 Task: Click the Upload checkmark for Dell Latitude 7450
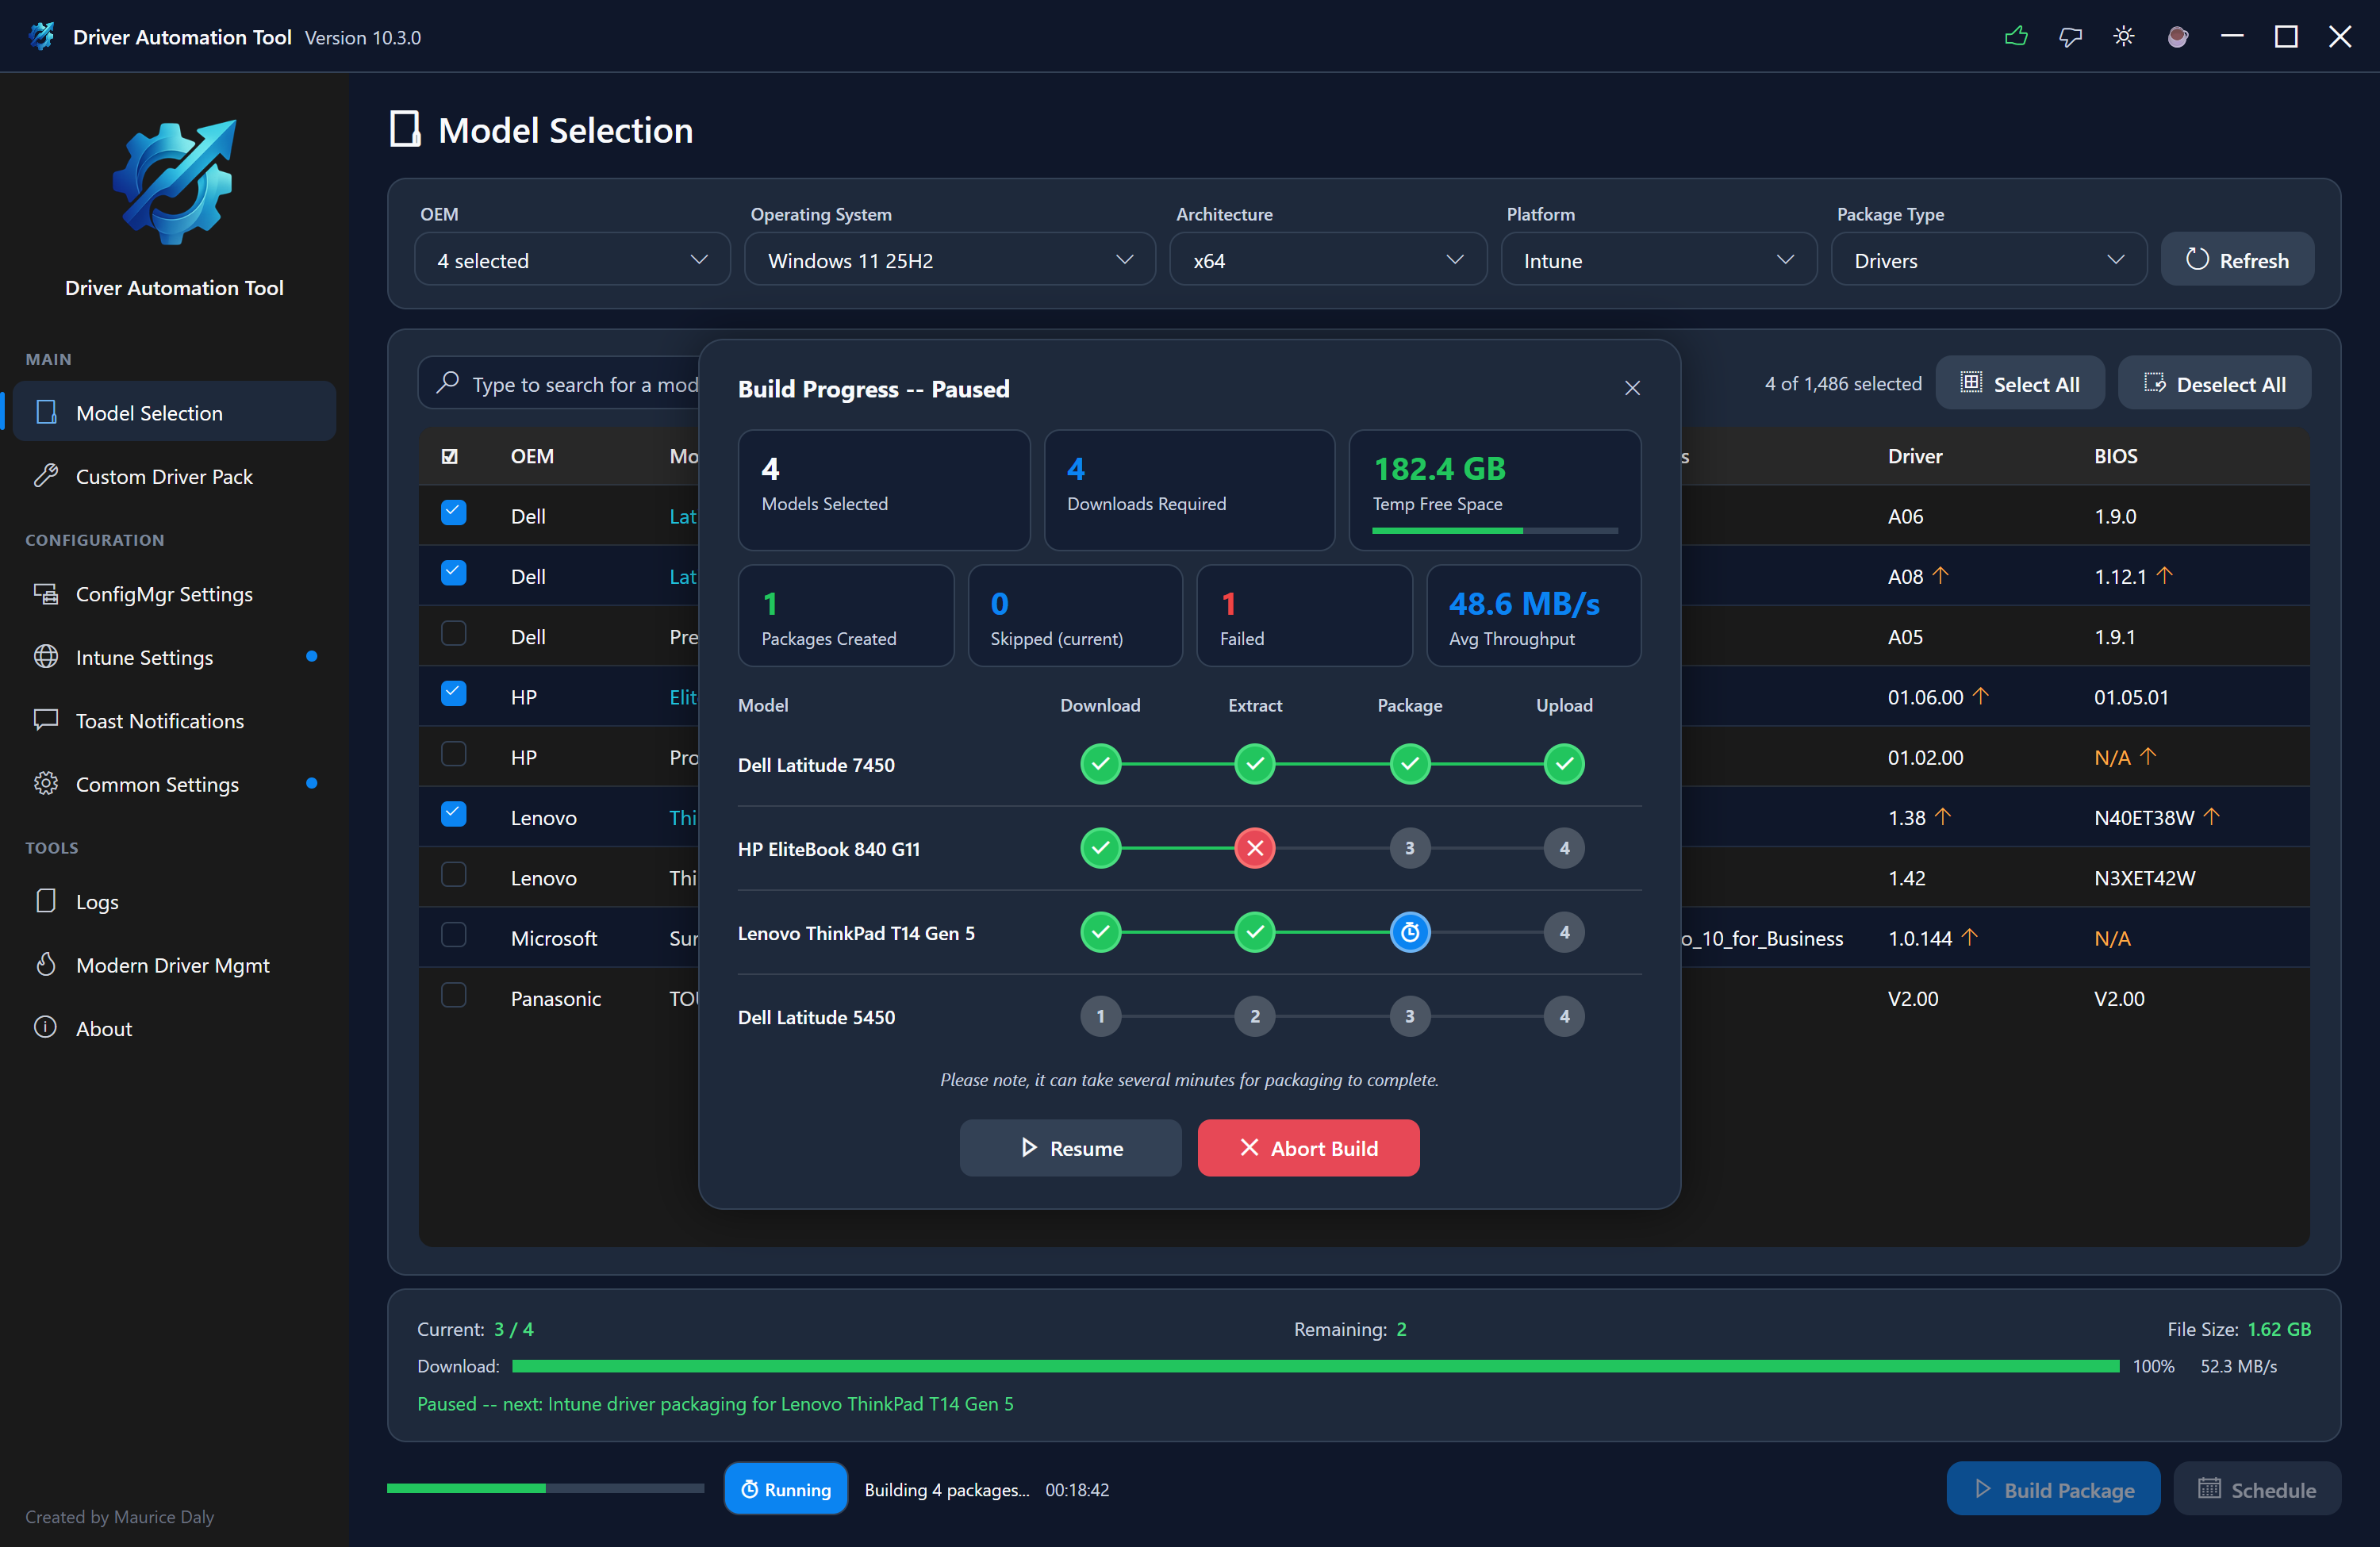[x=1564, y=764]
